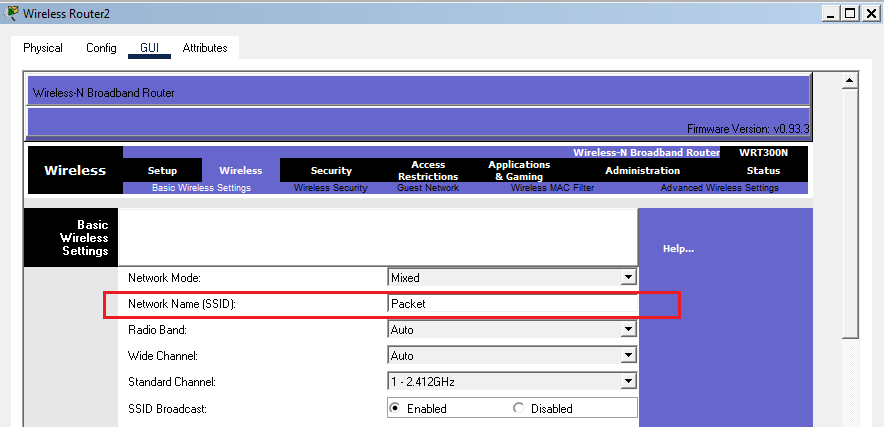Select the Attributes tab
The image size is (884, 427).
204,48
